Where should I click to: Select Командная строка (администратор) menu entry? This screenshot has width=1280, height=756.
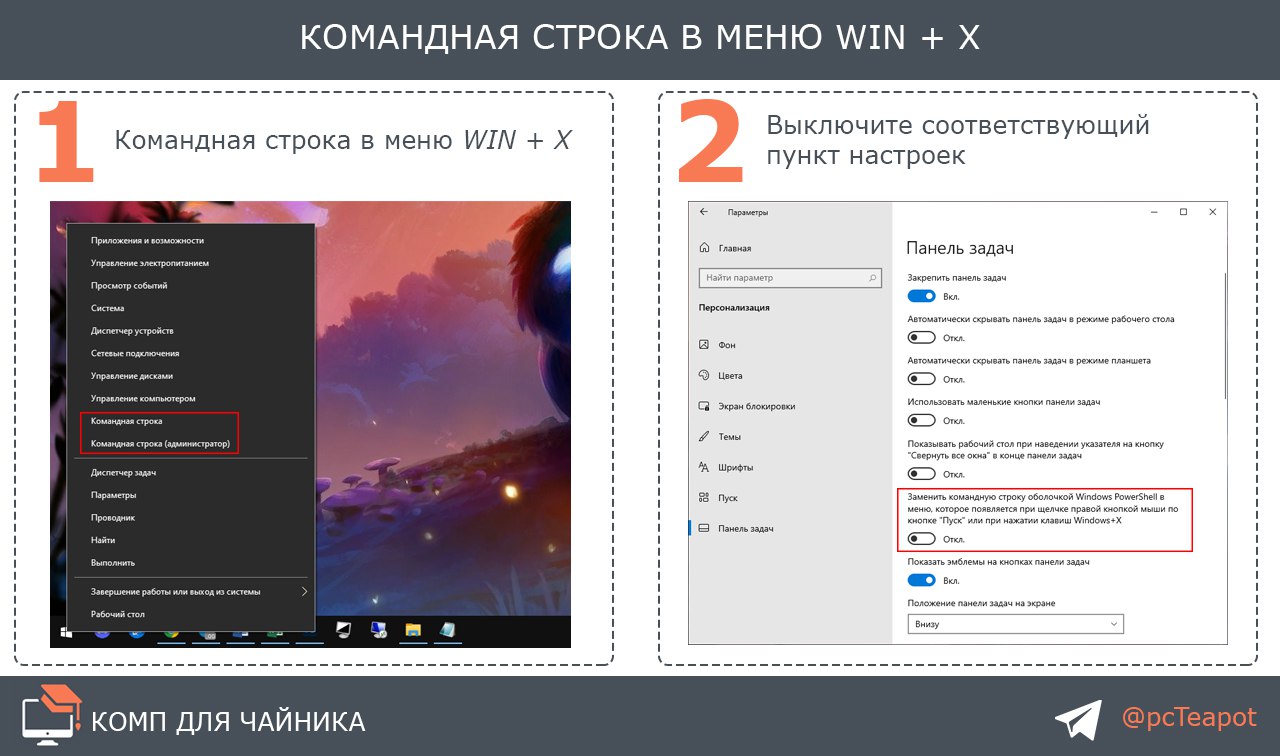click(x=160, y=444)
